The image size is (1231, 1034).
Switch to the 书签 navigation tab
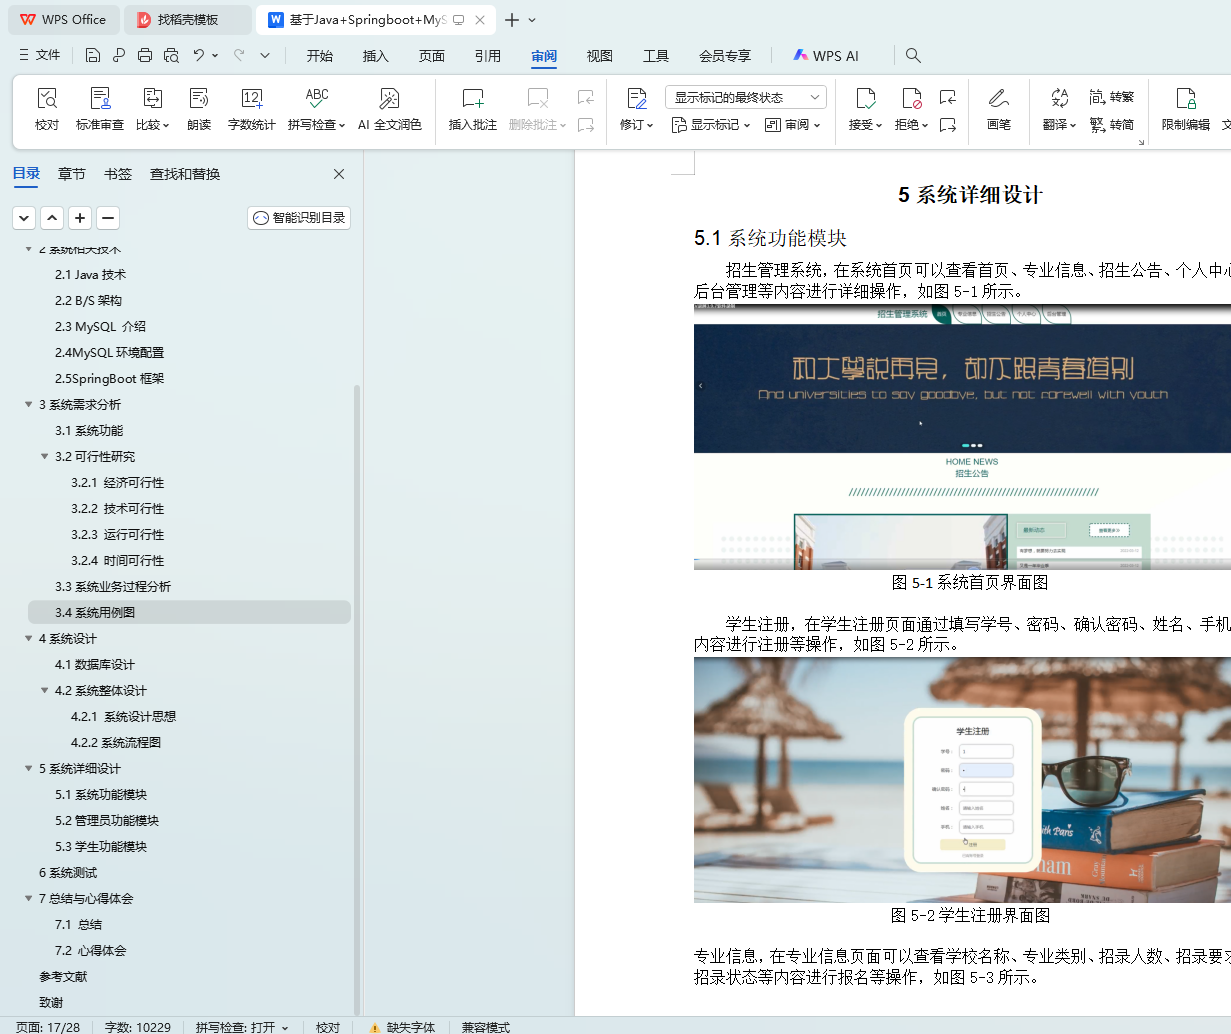click(118, 174)
